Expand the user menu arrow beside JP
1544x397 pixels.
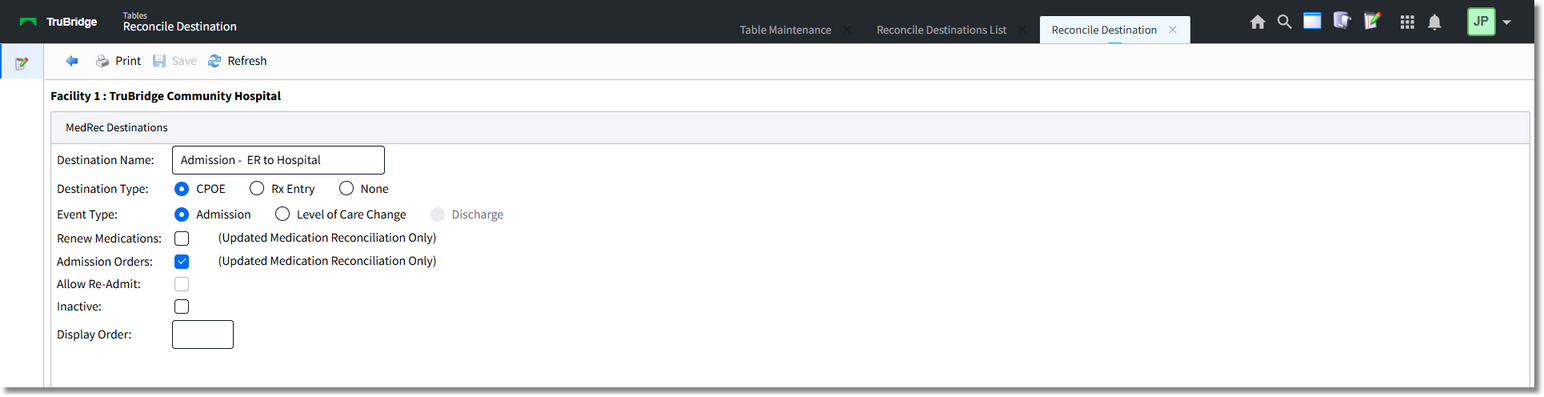1507,22
